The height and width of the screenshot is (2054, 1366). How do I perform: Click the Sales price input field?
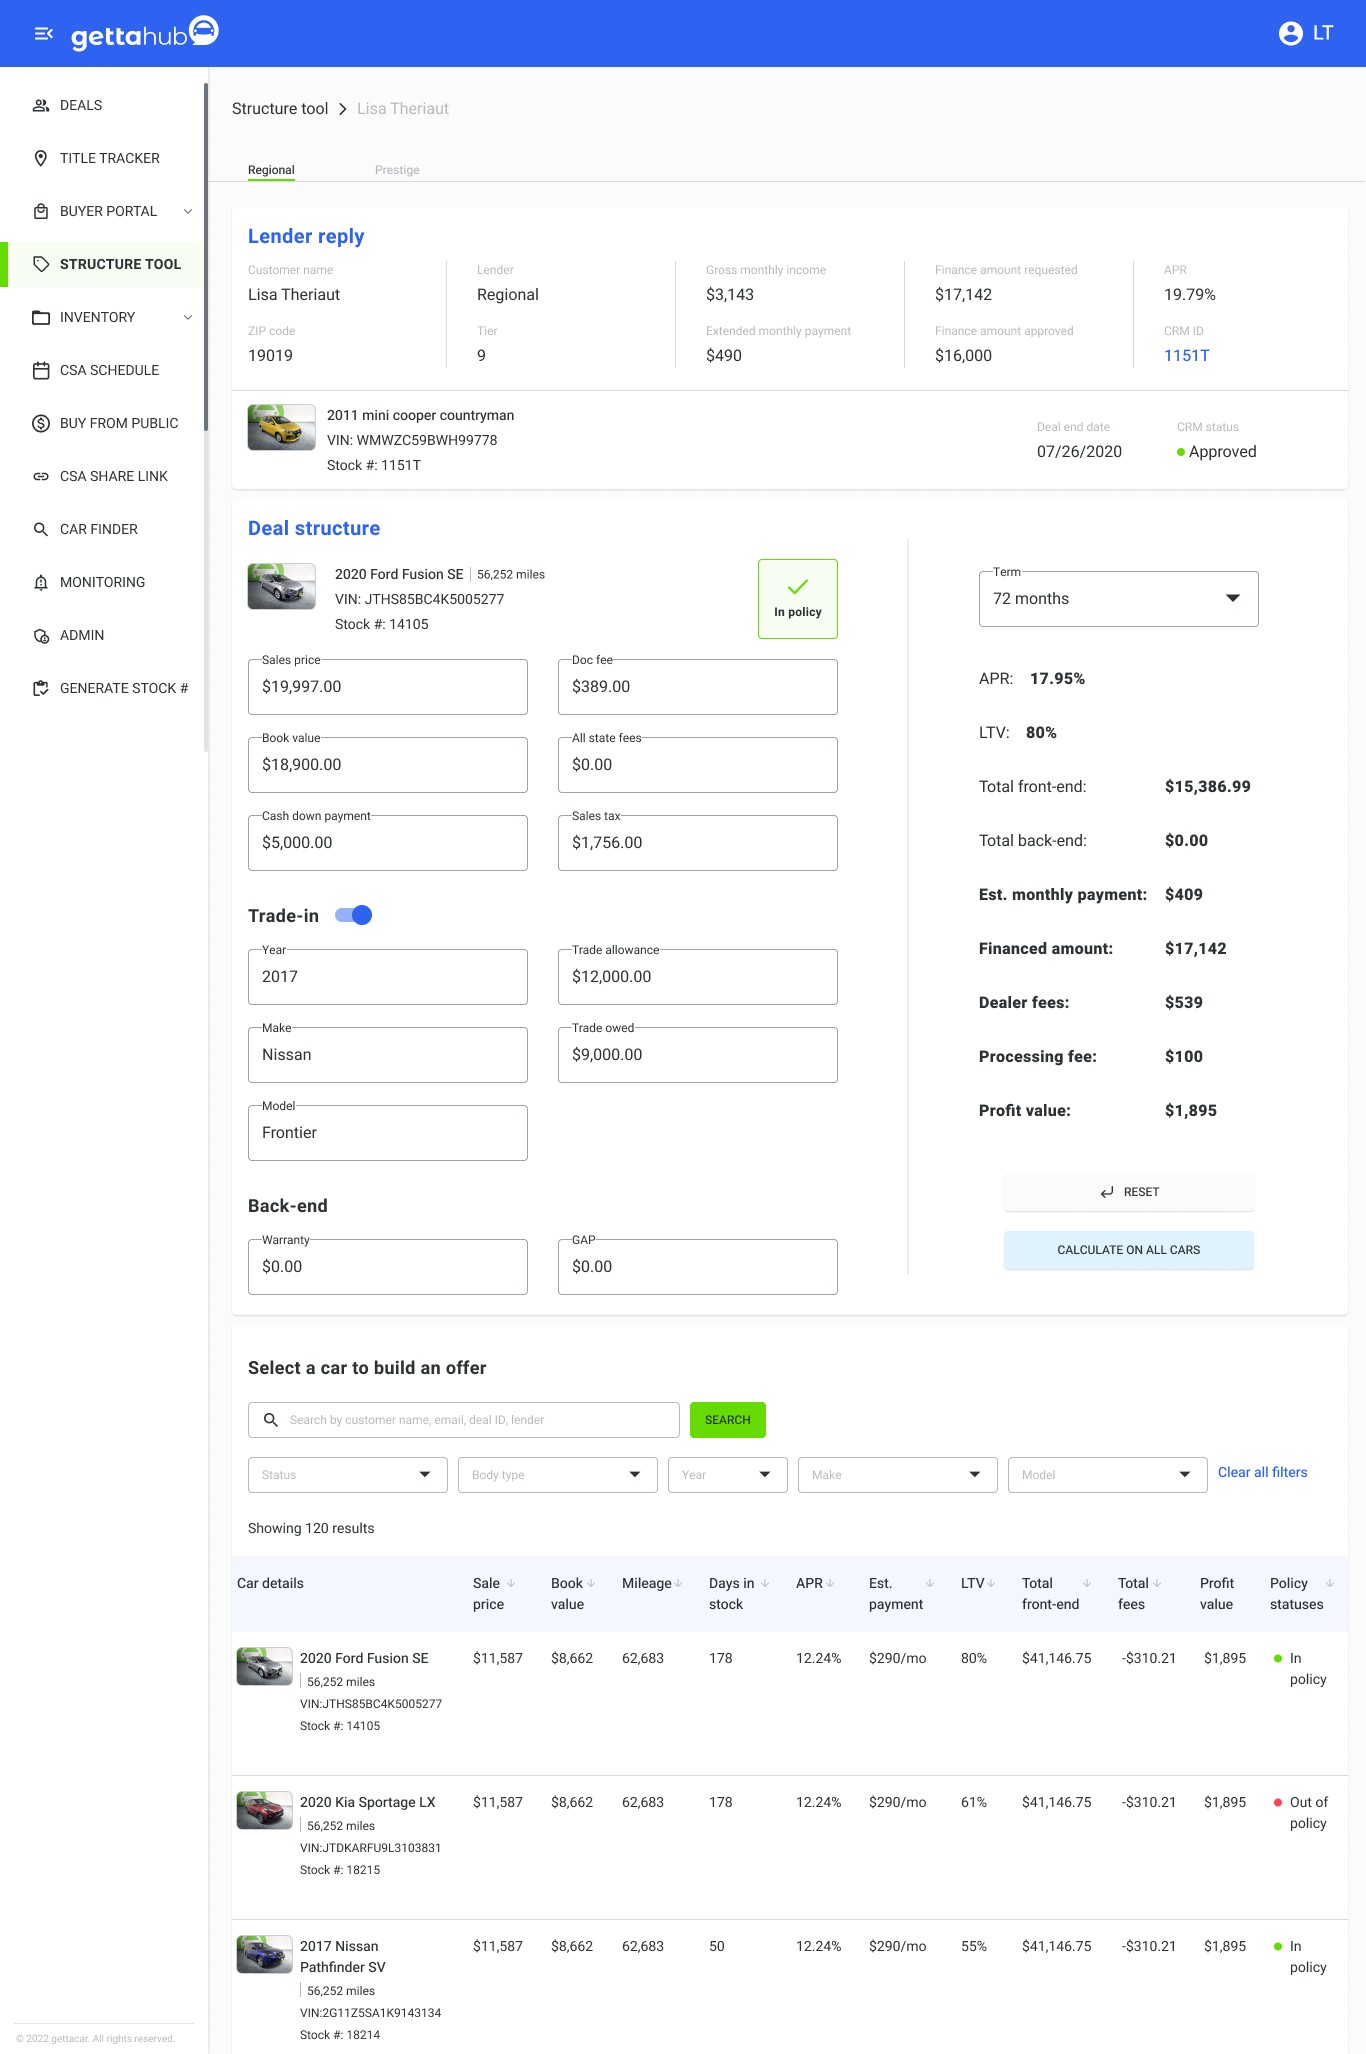[x=388, y=687]
